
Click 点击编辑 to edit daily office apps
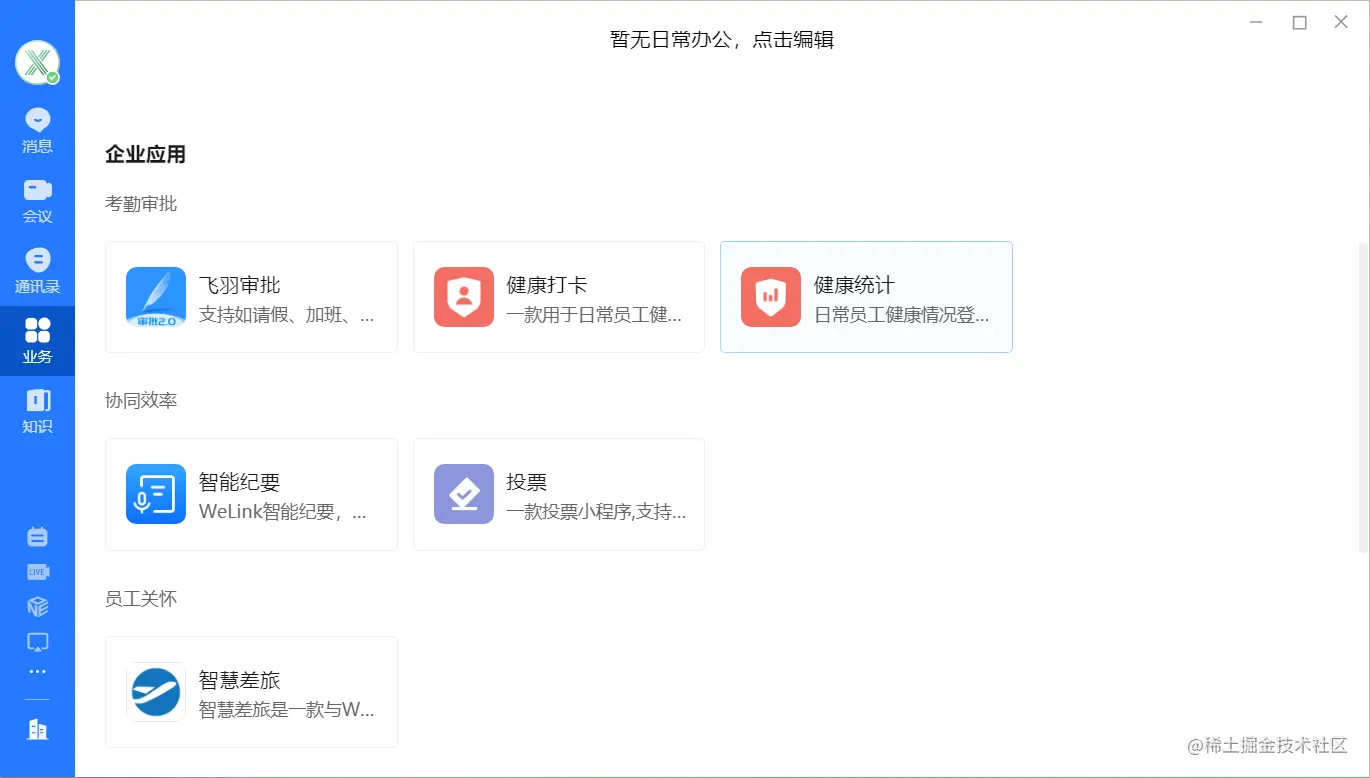point(796,40)
